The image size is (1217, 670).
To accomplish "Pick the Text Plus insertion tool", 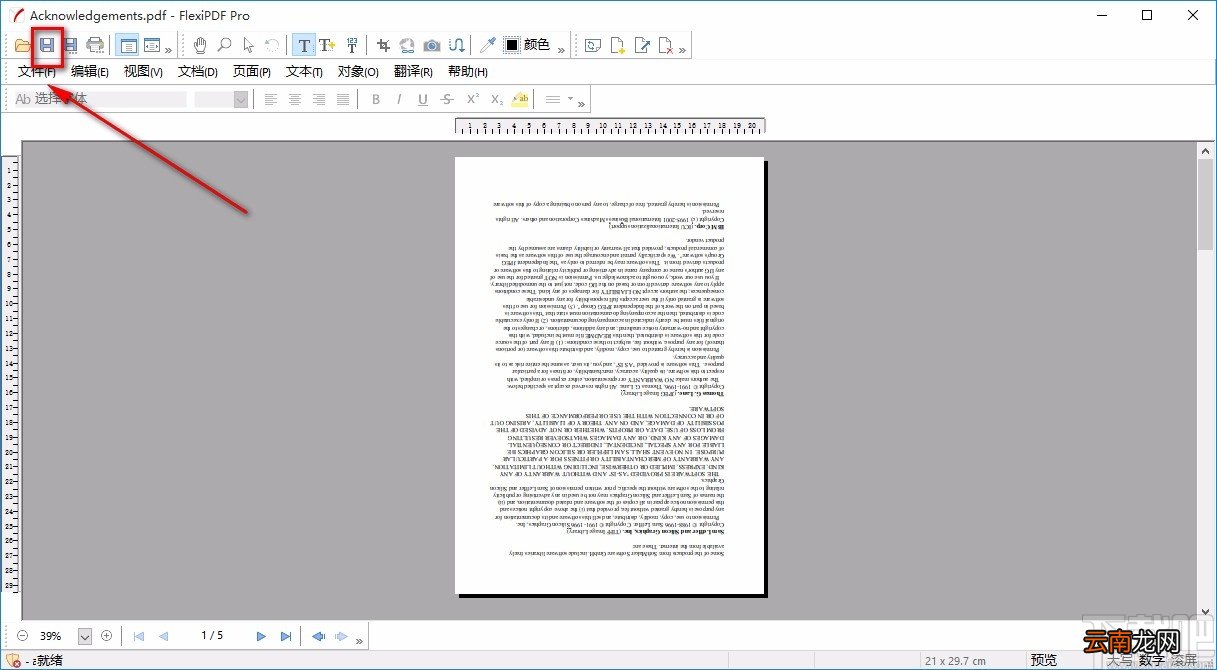I will (x=327, y=45).
